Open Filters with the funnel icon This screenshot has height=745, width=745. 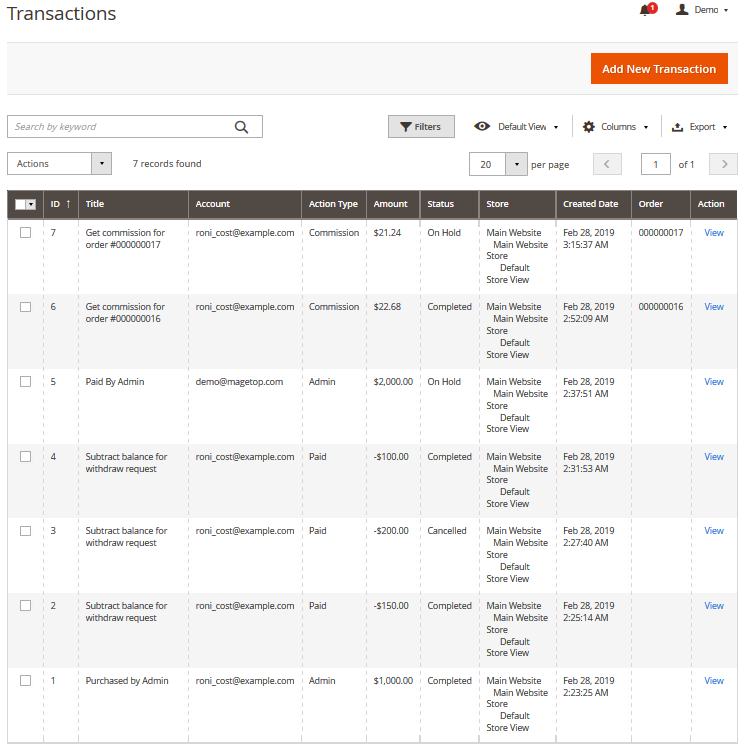(405, 127)
